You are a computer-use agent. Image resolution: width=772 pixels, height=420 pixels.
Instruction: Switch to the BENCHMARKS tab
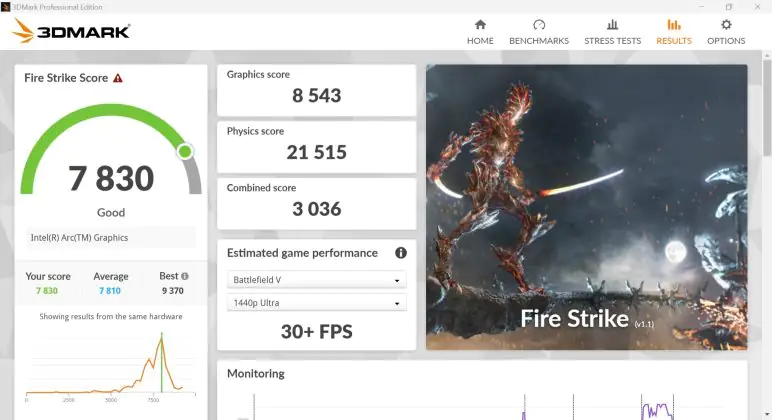pos(539,32)
